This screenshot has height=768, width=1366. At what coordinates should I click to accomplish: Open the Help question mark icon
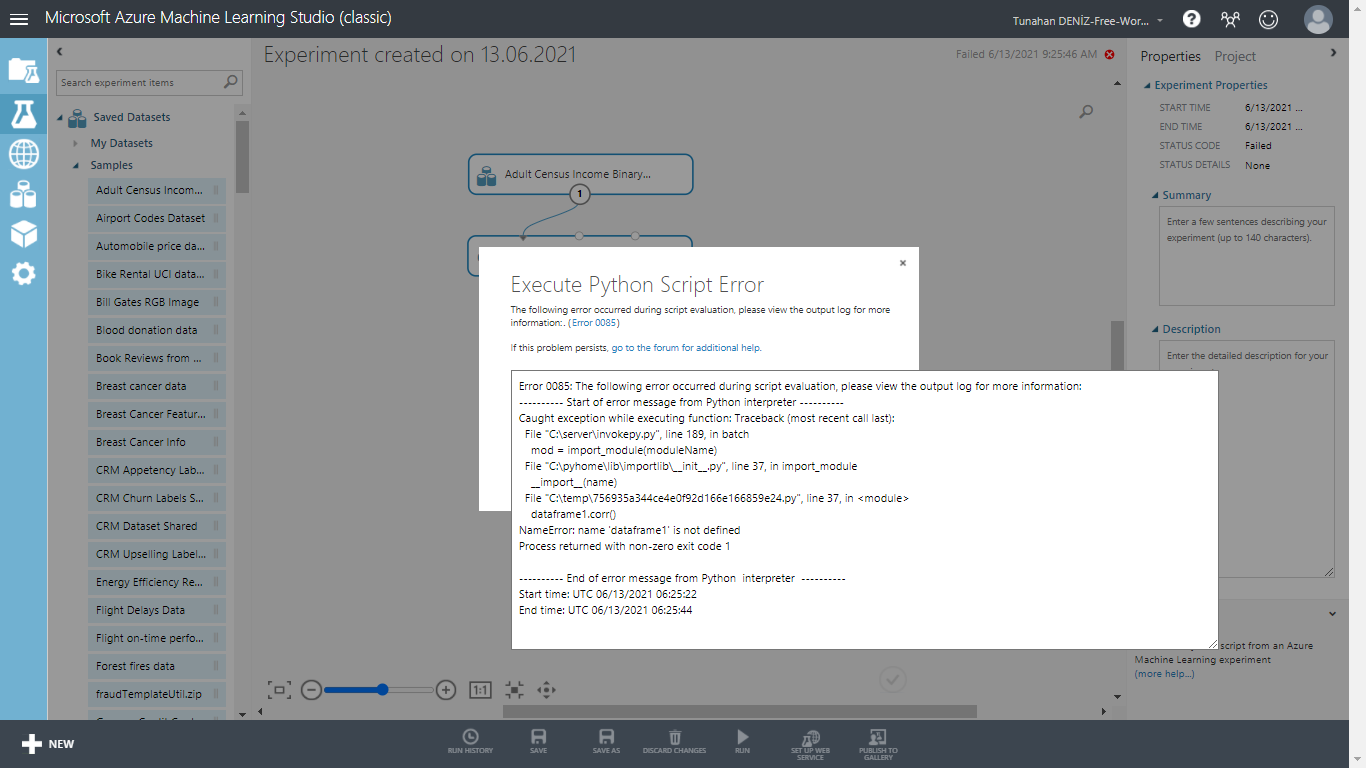[1191, 19]
